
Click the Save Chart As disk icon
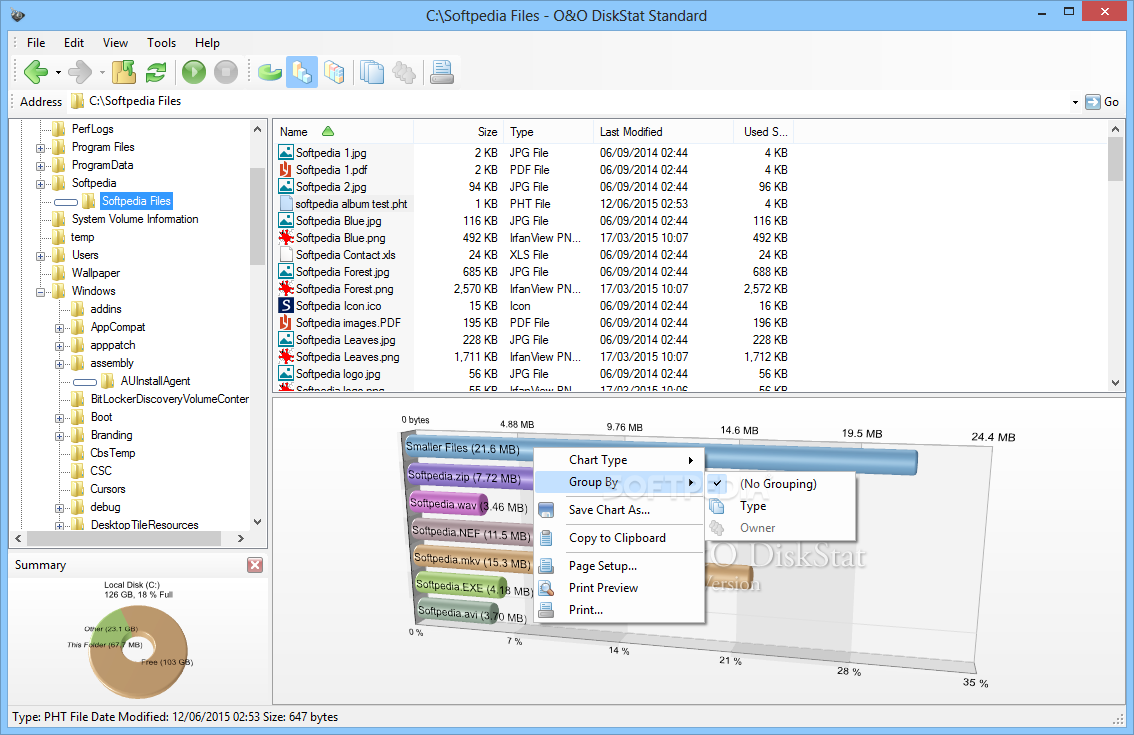[547, 510]
